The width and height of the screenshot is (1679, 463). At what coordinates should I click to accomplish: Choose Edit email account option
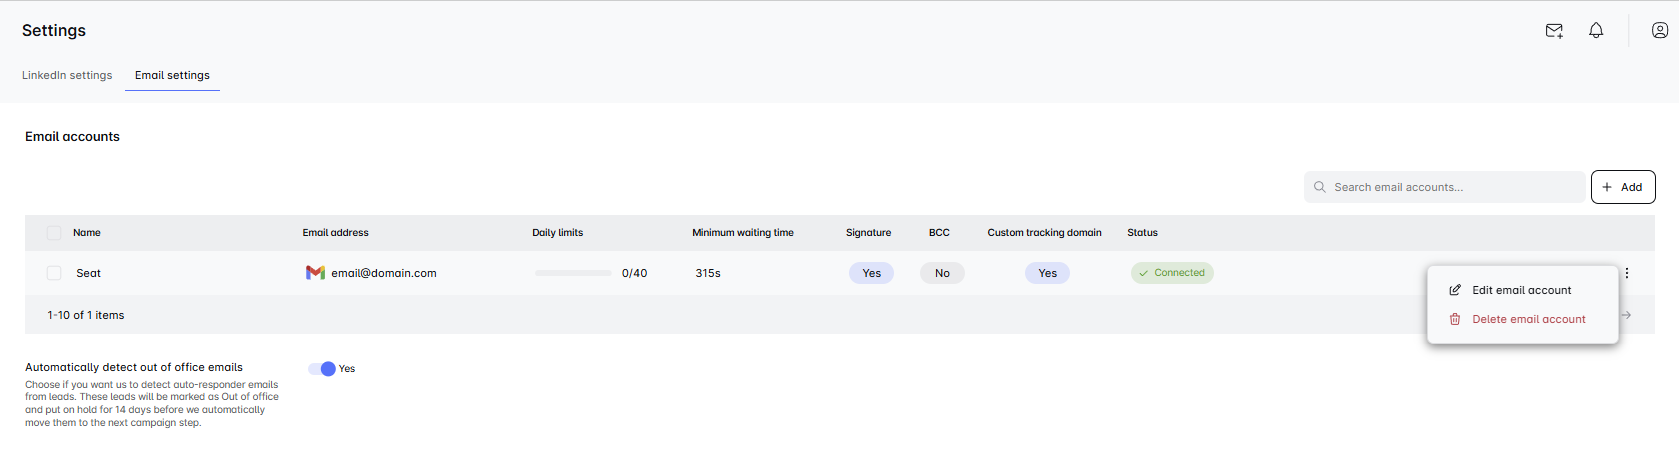pos(1521,290)
